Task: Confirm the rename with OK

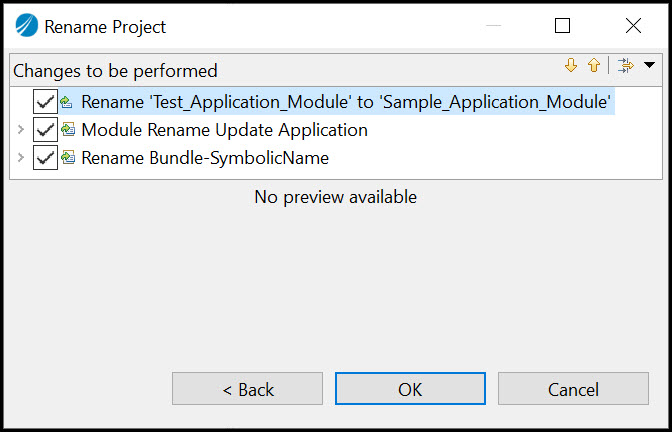Action: coord(410,389)
